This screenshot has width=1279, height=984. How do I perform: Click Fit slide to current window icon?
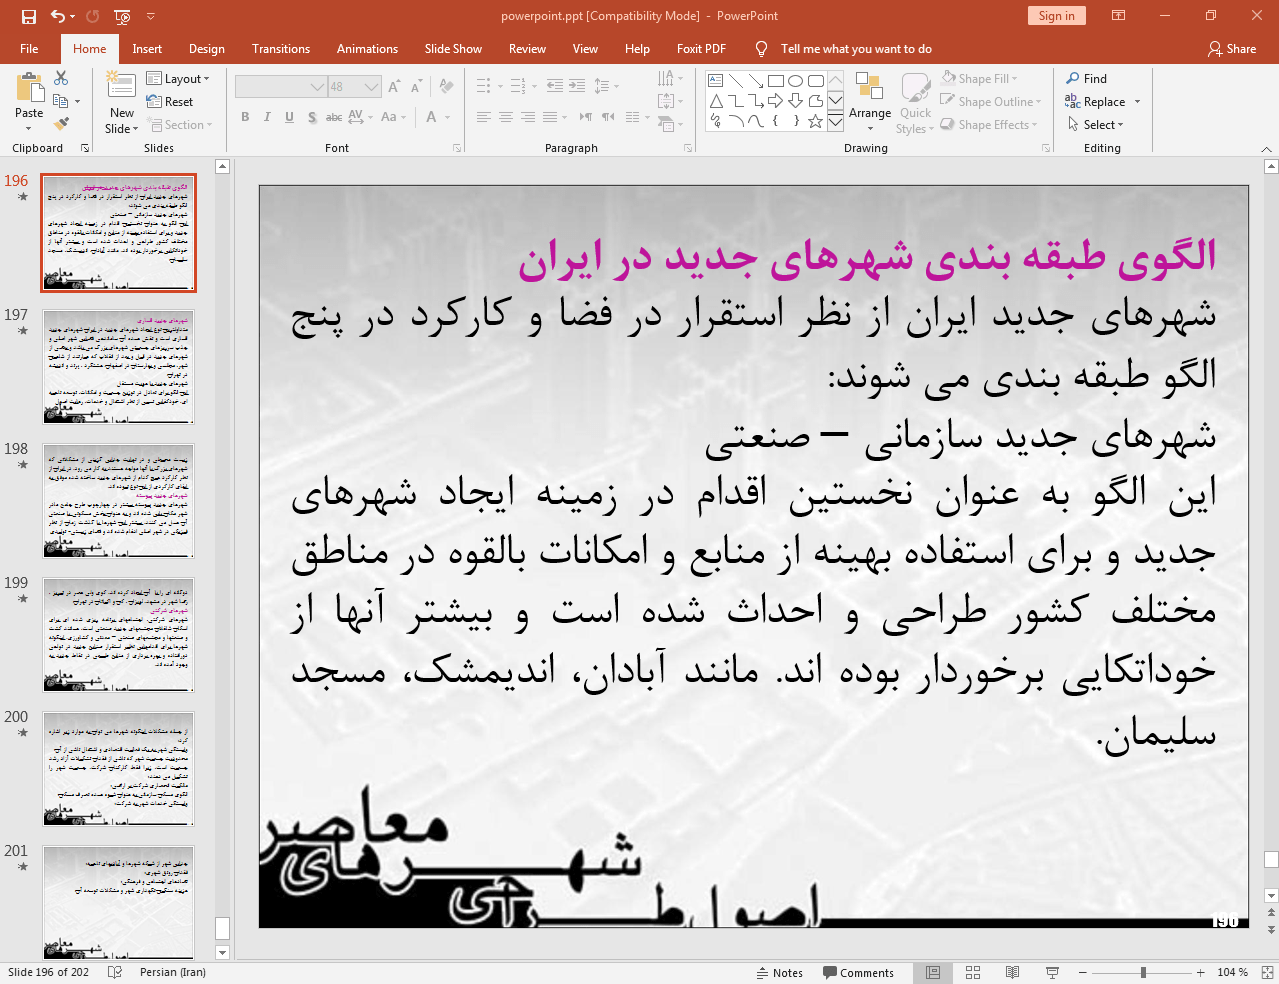[1267, 972]
